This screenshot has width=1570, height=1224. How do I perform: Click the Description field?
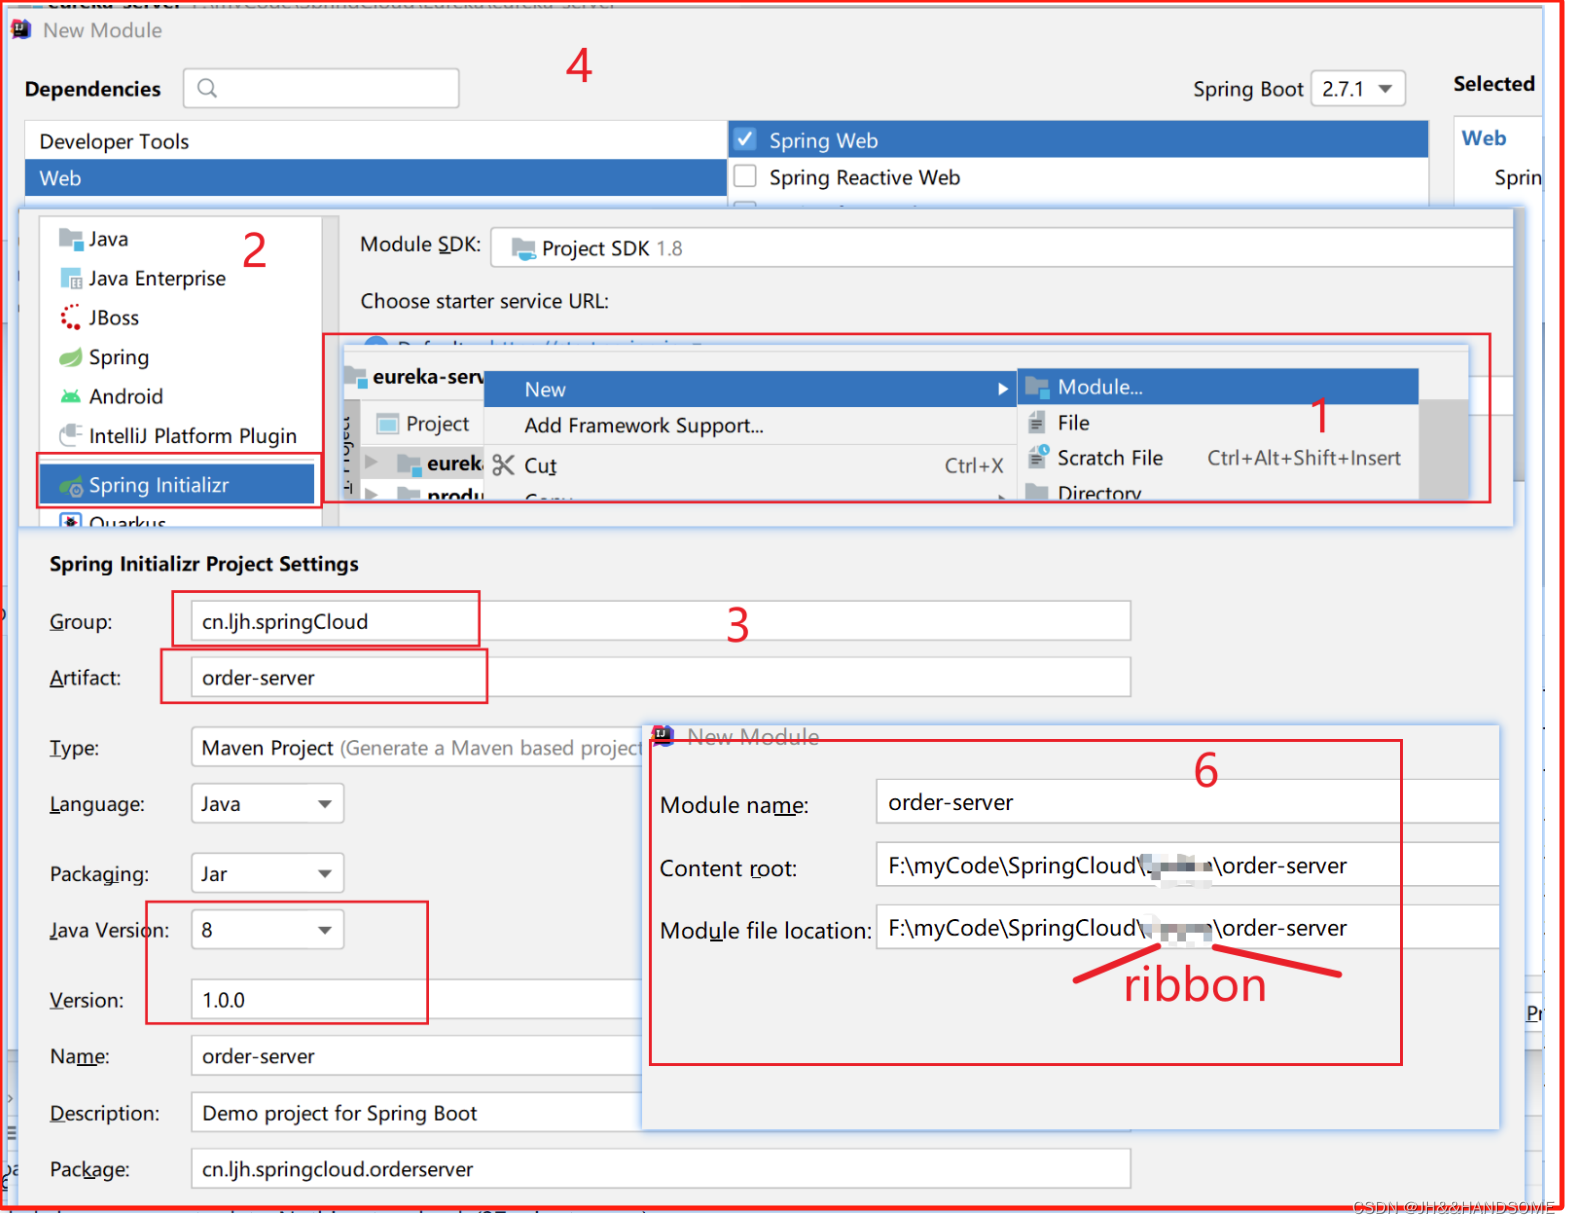[x=416, y=1113]
